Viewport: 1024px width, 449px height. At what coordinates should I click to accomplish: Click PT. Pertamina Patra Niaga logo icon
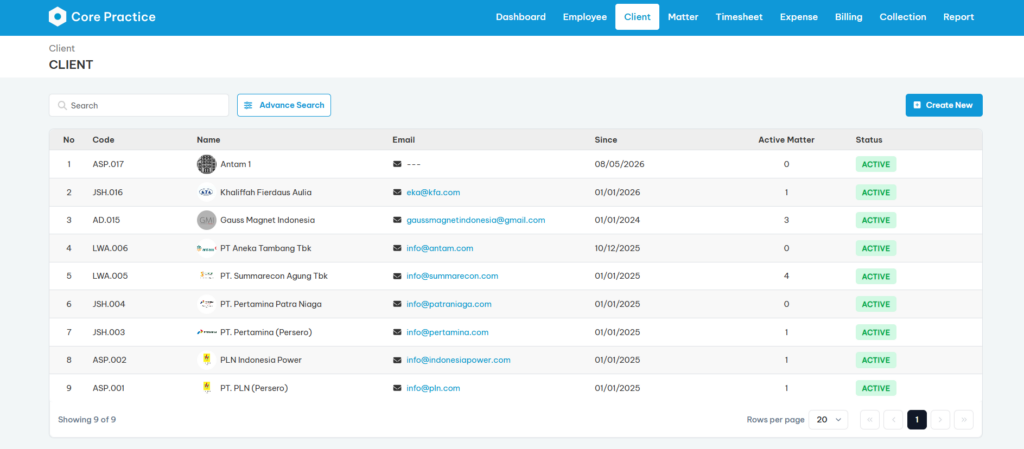206,304
